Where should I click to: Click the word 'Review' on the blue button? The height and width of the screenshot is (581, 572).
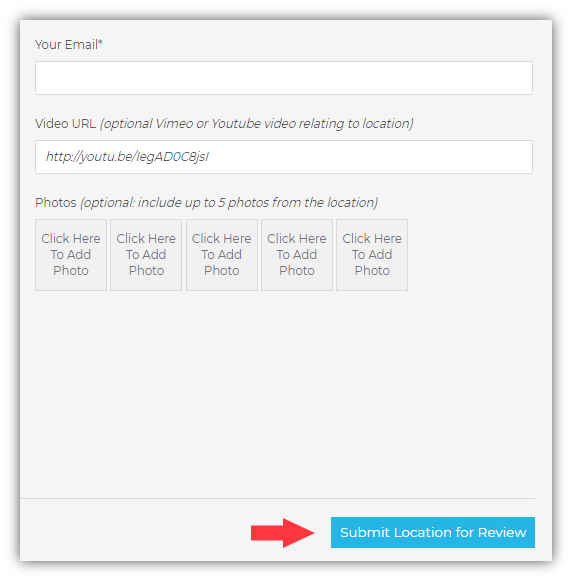click(x=502, y=532)
